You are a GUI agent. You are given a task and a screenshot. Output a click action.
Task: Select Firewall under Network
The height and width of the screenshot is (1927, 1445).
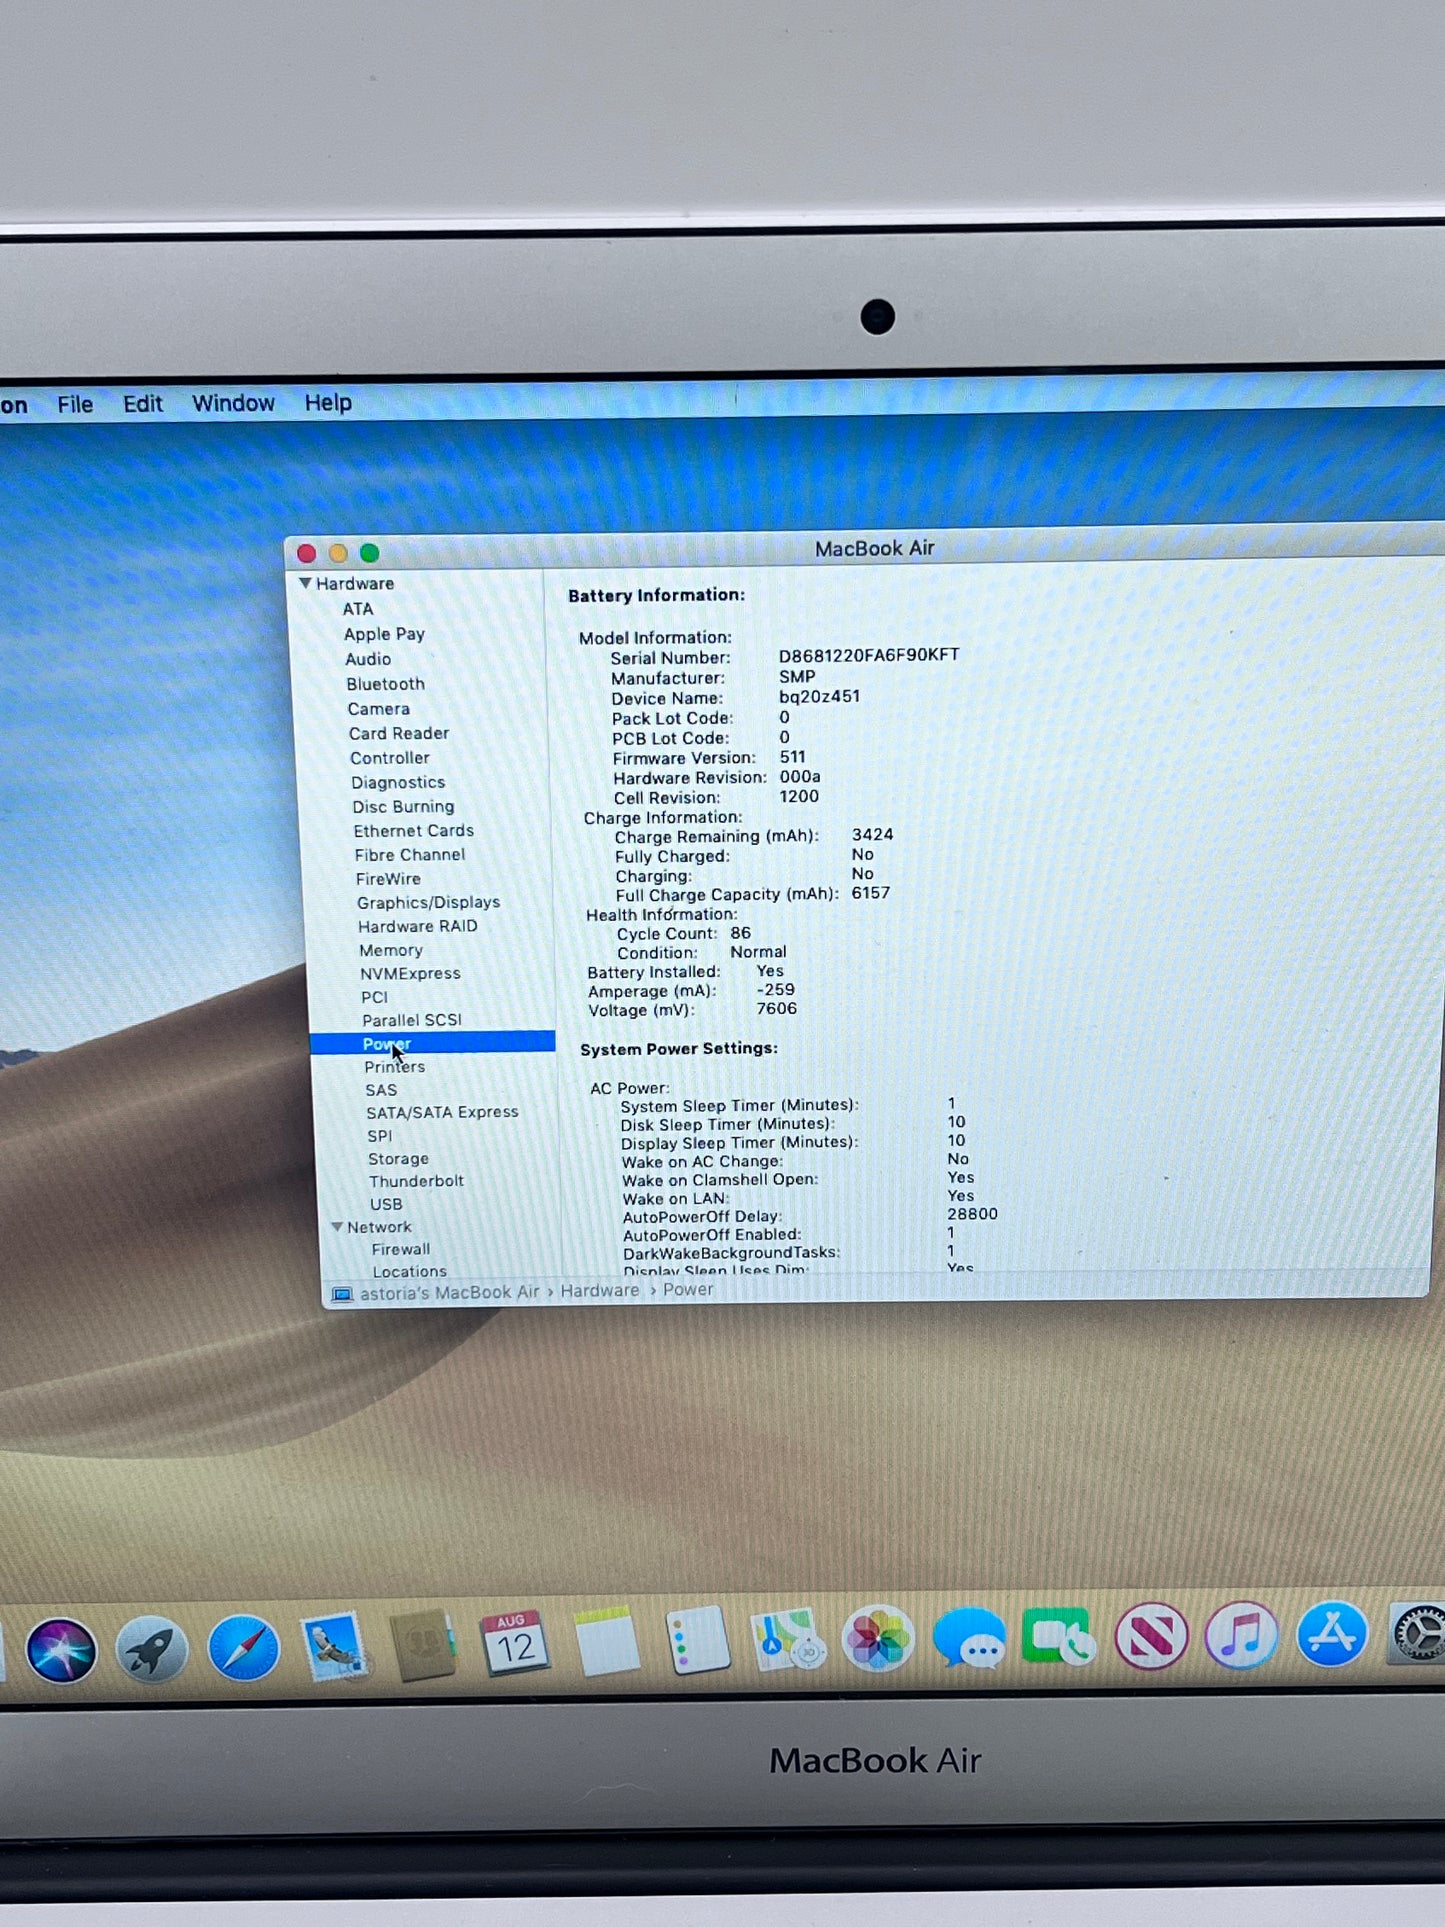click(x=401, y=1249)
